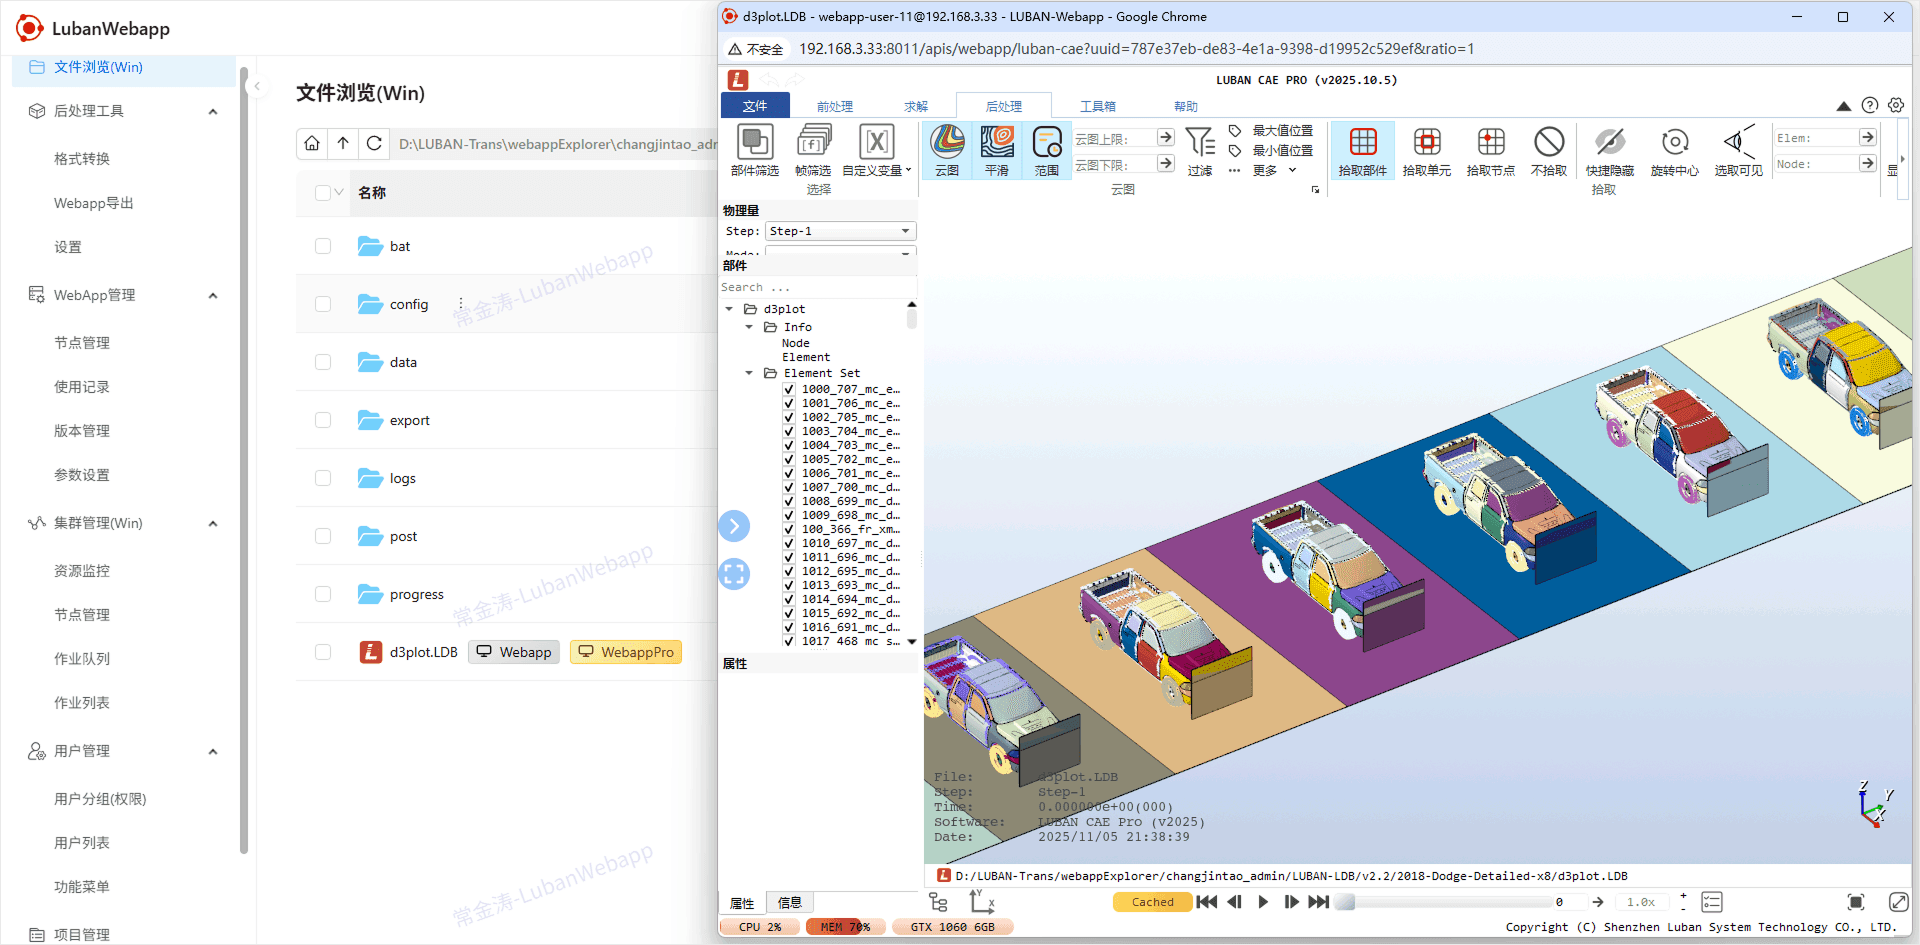Check the box next to d3plot.LDB file
Viewport: 1920px width, 945px height.
pos(323,652)
